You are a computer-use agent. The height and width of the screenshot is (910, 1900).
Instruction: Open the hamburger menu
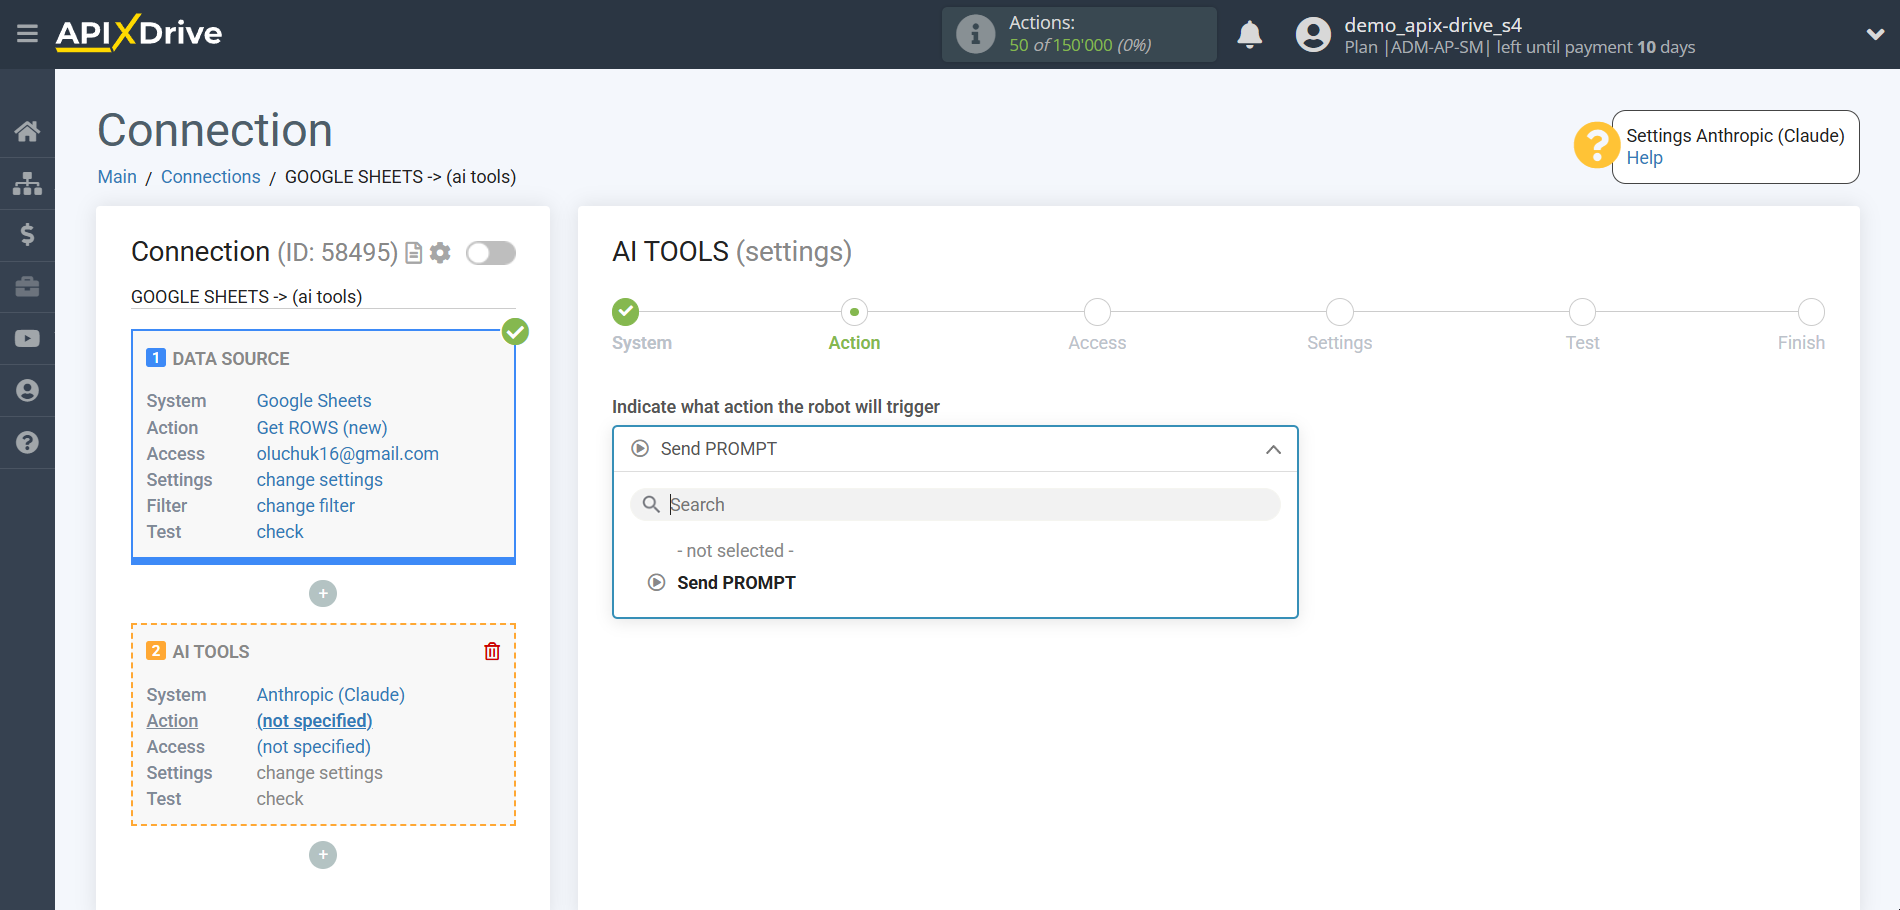[x=27, y=34]
